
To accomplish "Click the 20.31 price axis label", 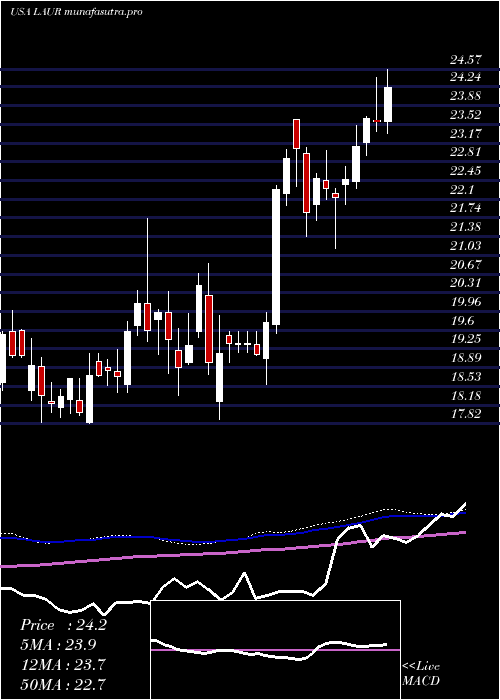I will 465,283.
